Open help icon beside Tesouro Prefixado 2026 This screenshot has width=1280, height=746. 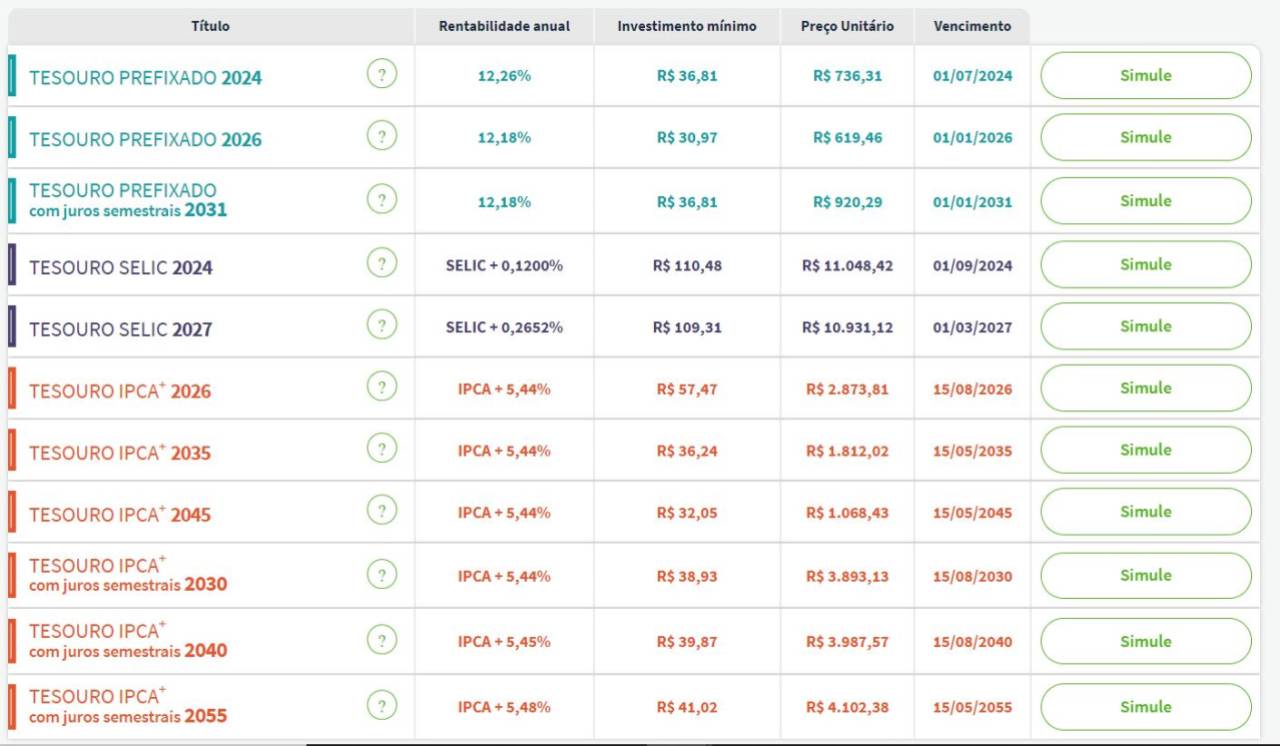tap(381, 136)
